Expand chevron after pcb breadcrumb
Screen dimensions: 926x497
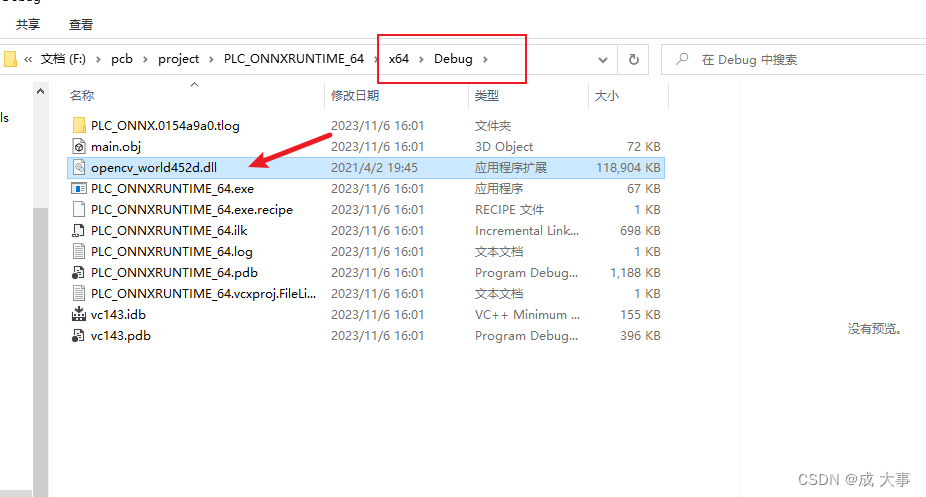(x=145, y=60)
